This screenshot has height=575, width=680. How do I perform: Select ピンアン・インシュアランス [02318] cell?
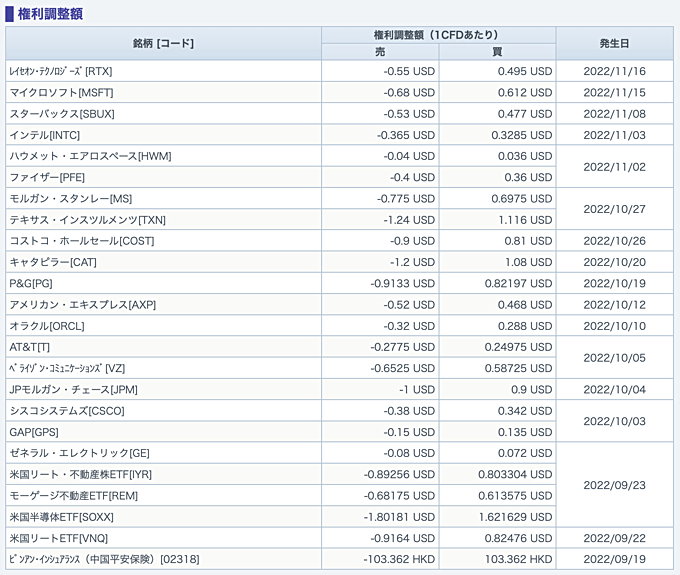tap(163, 559)
